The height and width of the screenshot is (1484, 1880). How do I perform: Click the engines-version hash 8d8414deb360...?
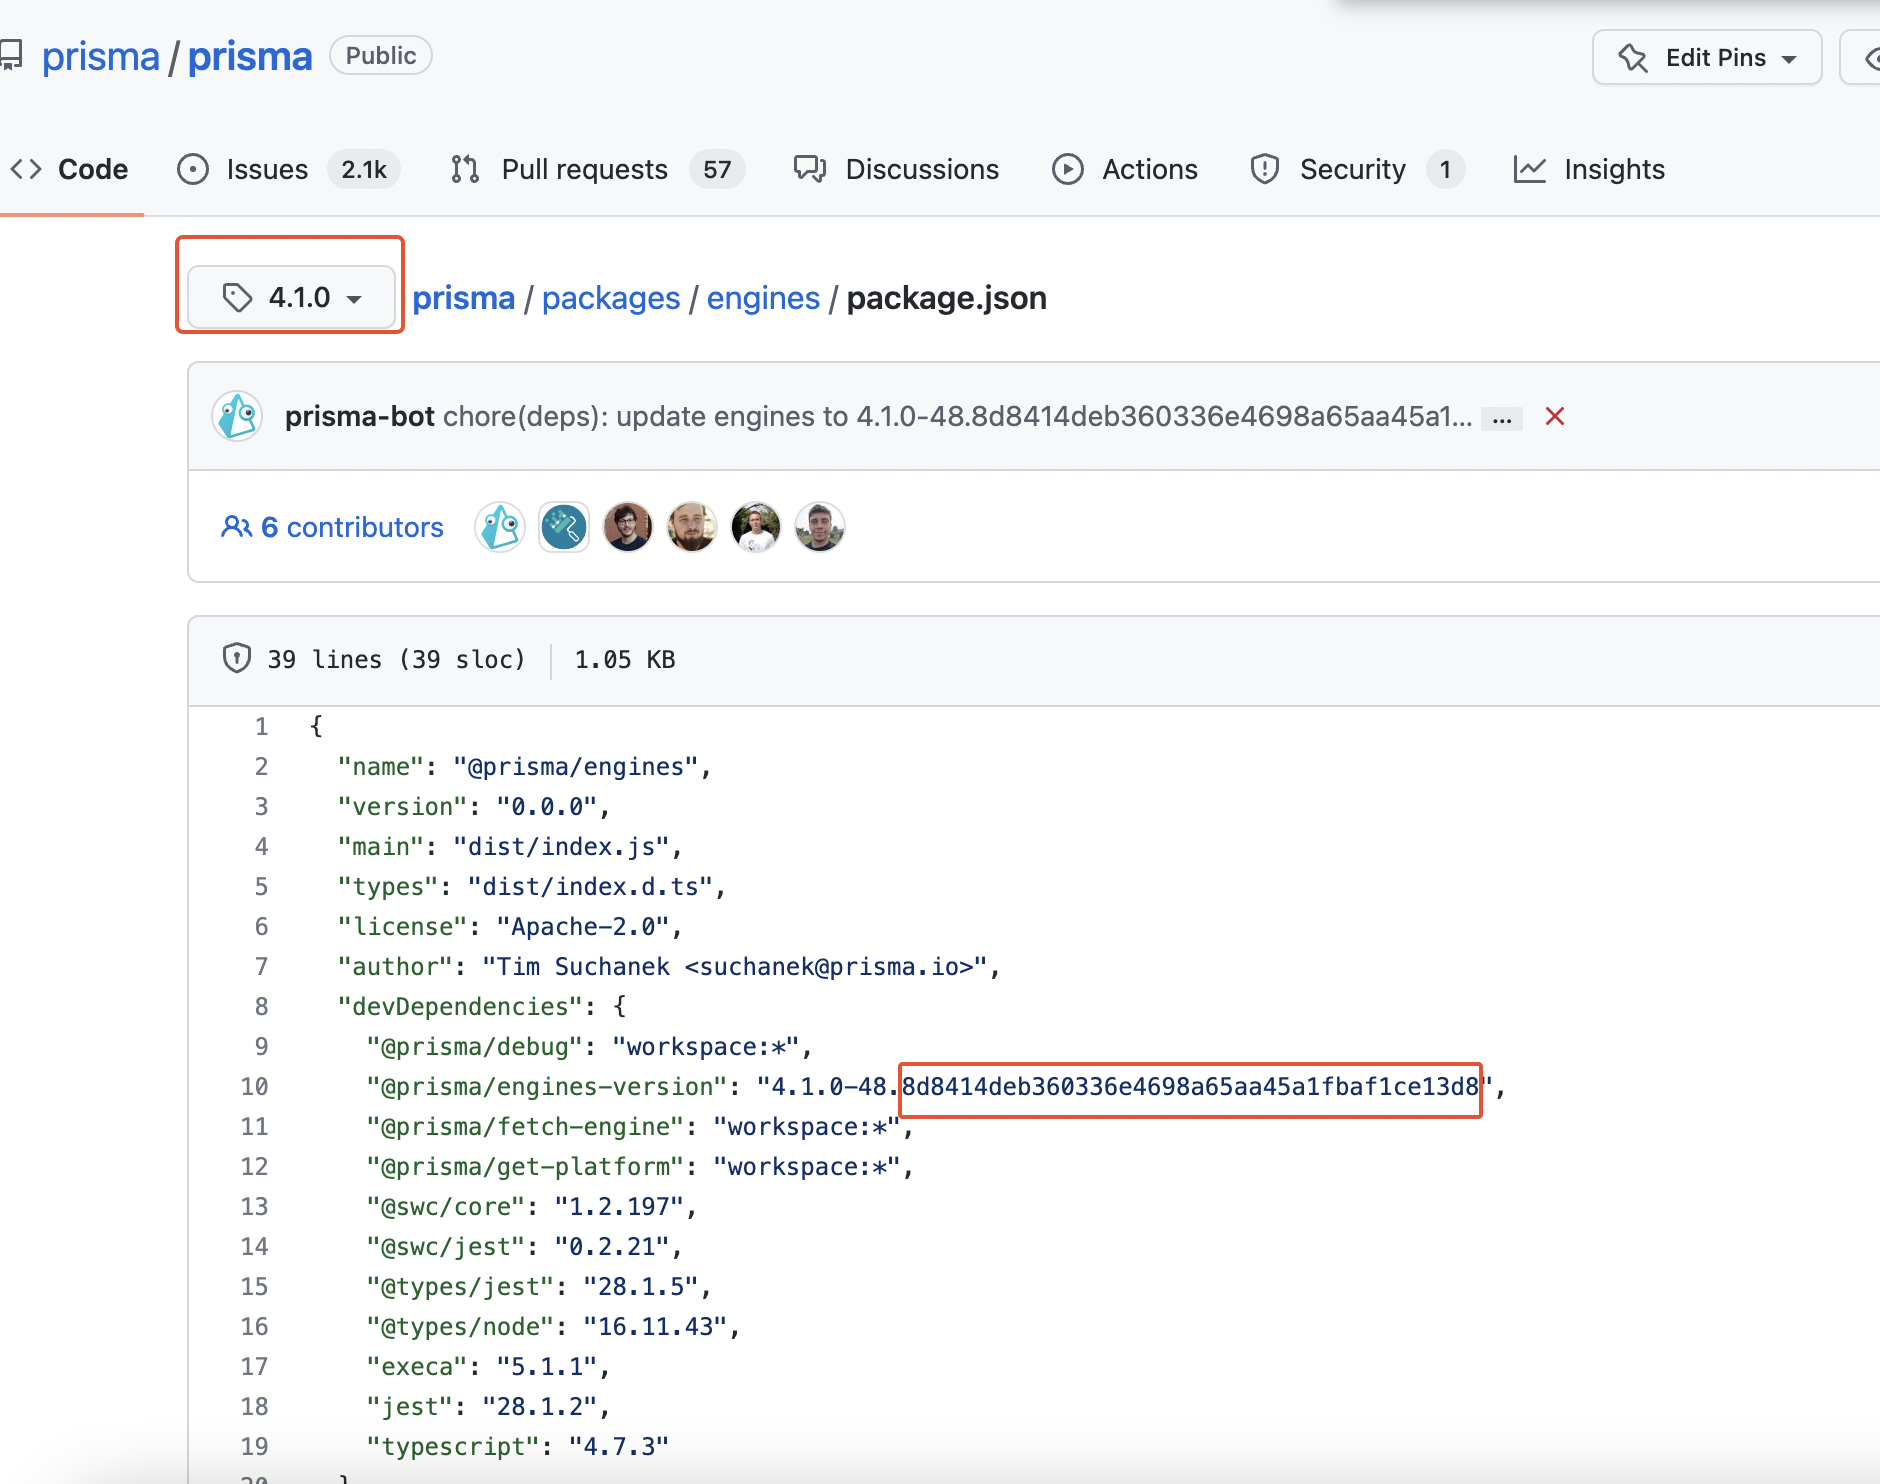click(x=1190, y=1086)
